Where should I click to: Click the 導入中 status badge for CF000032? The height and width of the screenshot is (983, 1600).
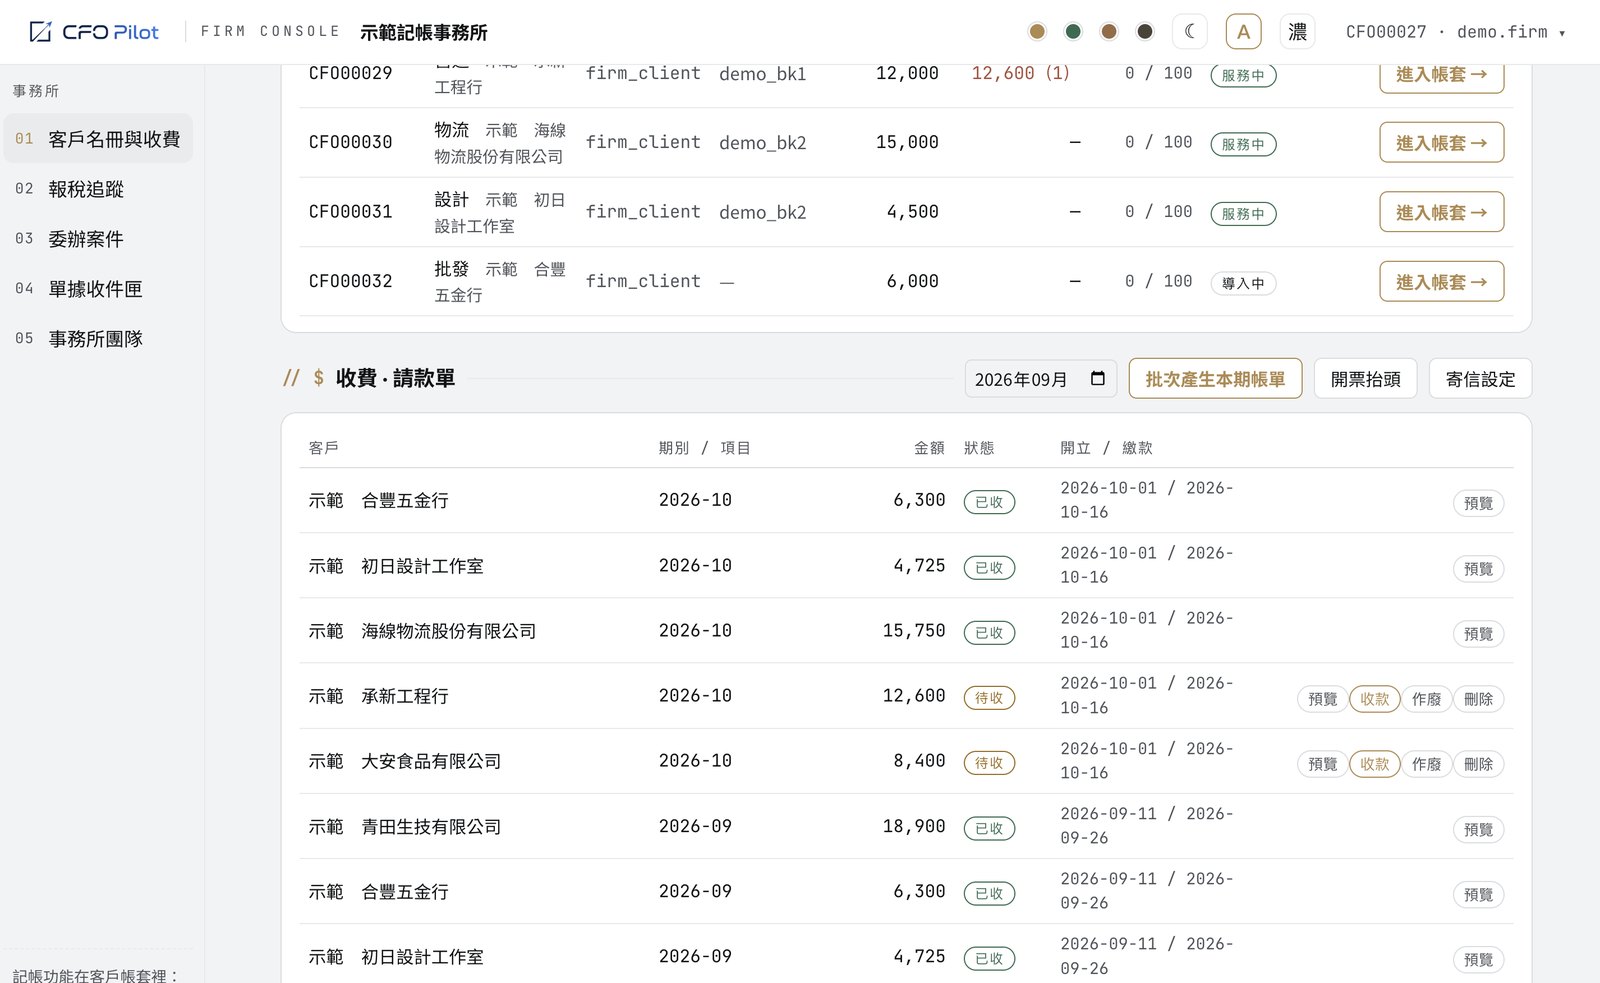pos(1243,283)
